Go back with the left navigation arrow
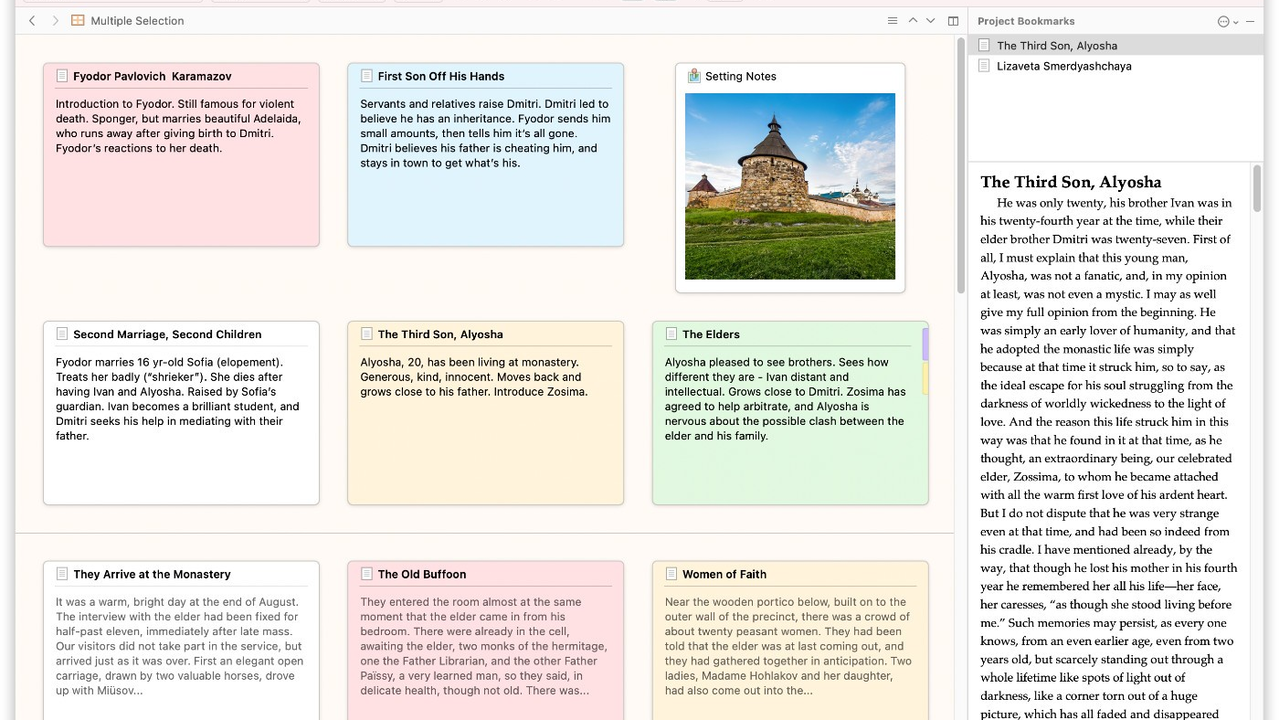This screenshot has width=1279, height=720. tap(32, 21)
